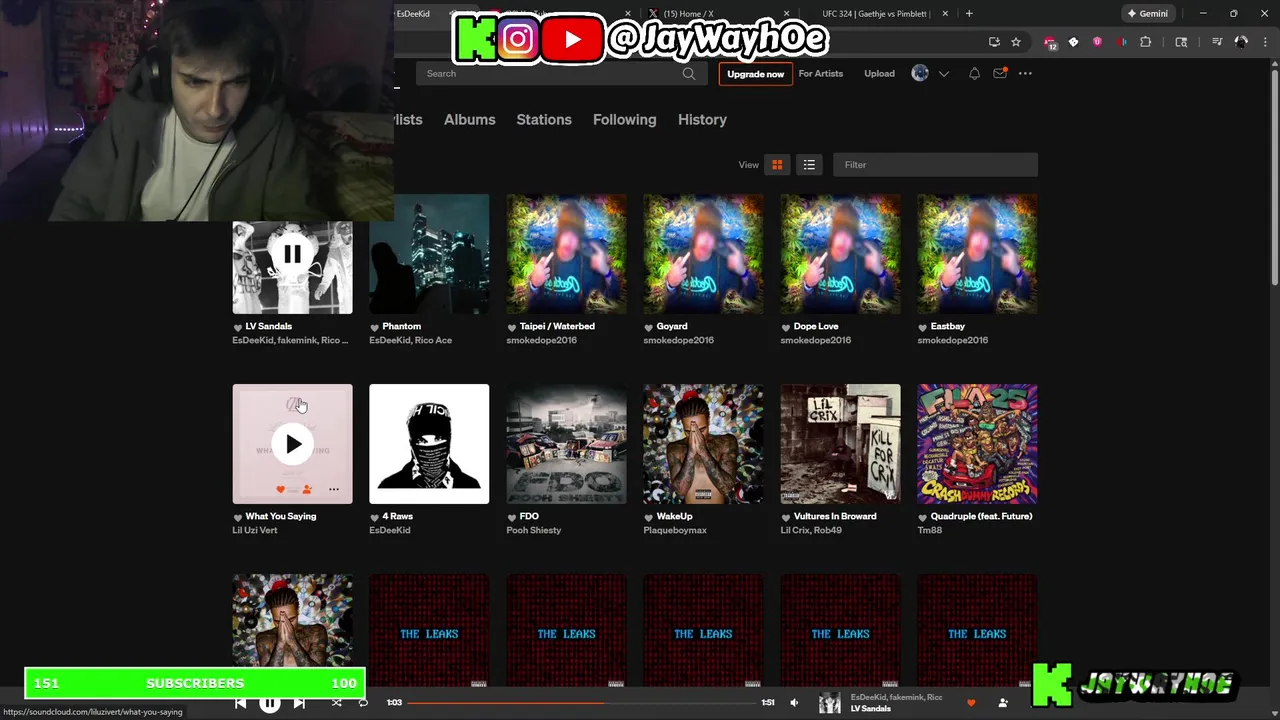1280x720 pixels.
Task: Open now playing LV Sandals thumbnail
Action: [830, 703]
